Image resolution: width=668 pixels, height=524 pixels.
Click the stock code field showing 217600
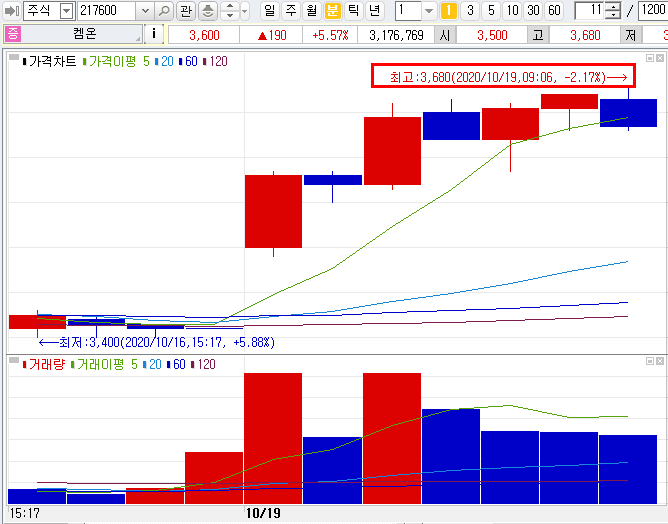[107, 11]
